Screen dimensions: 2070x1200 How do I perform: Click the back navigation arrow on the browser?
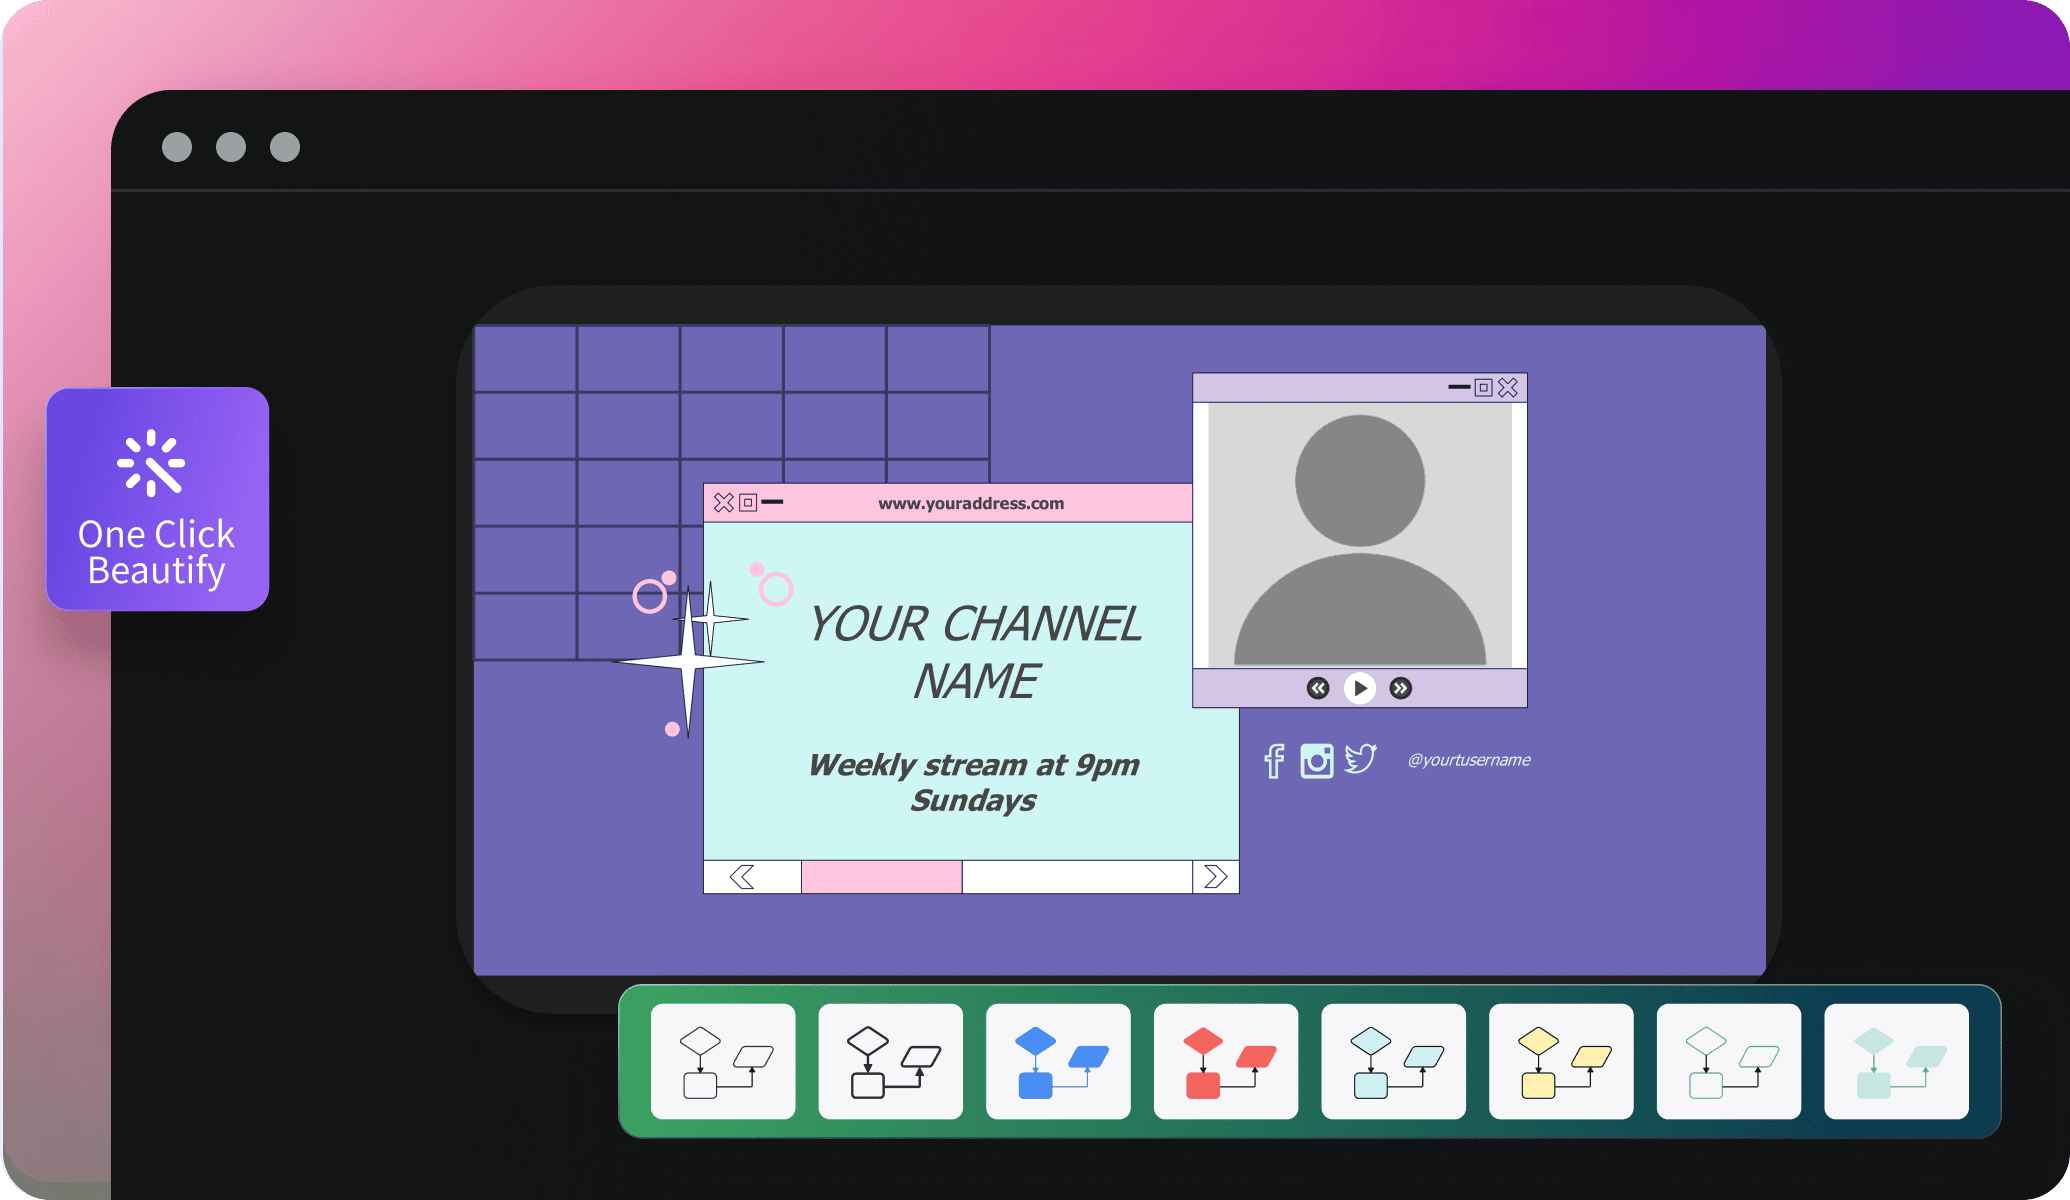coord(743,876)
